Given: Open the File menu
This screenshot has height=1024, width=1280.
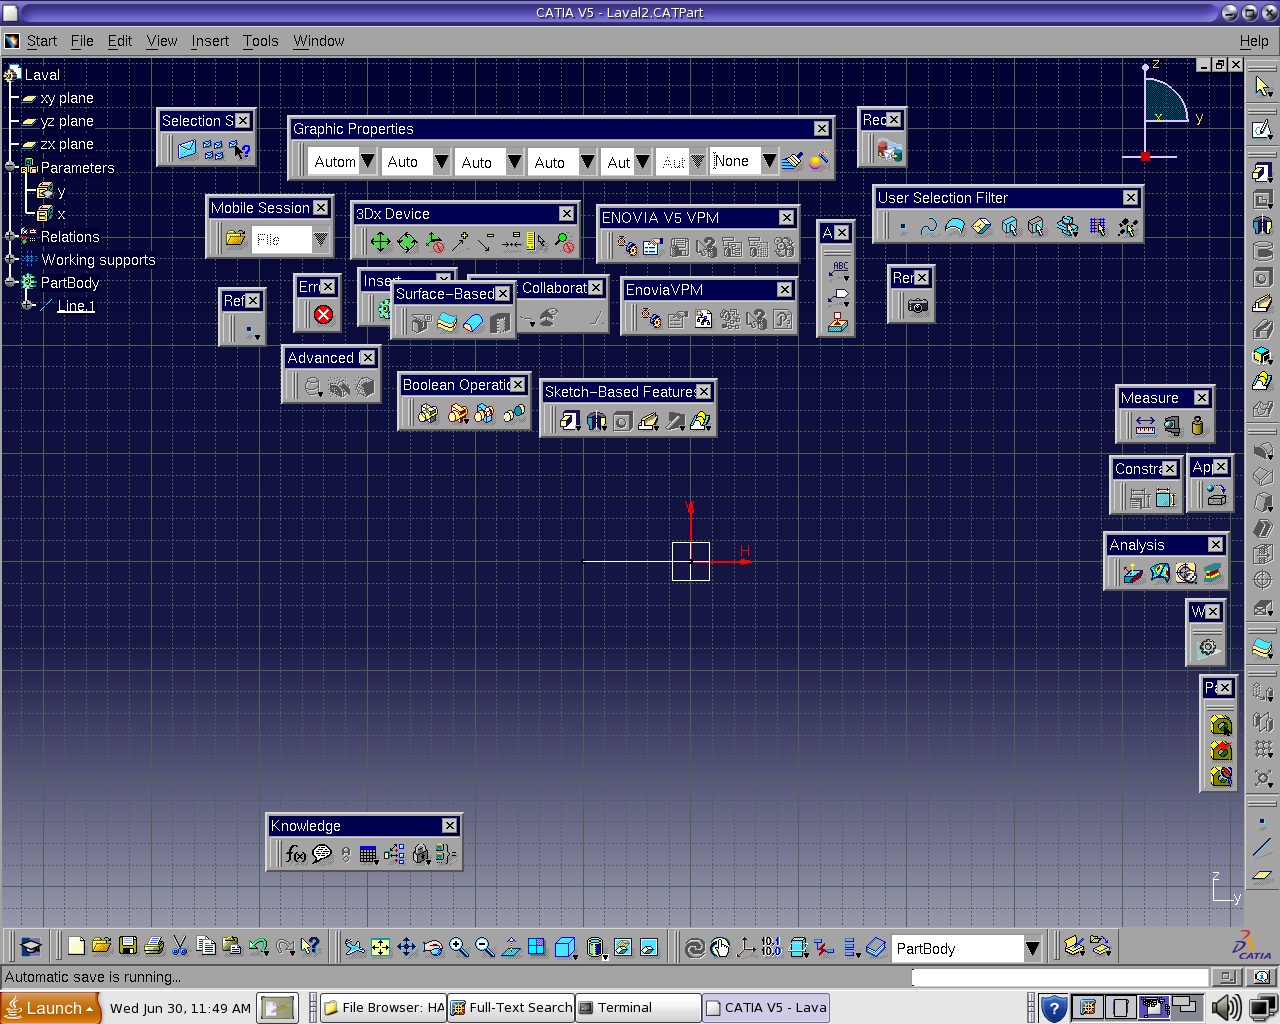Looking at the screenshot, I should pyautogui.click(x=82, y=41).
